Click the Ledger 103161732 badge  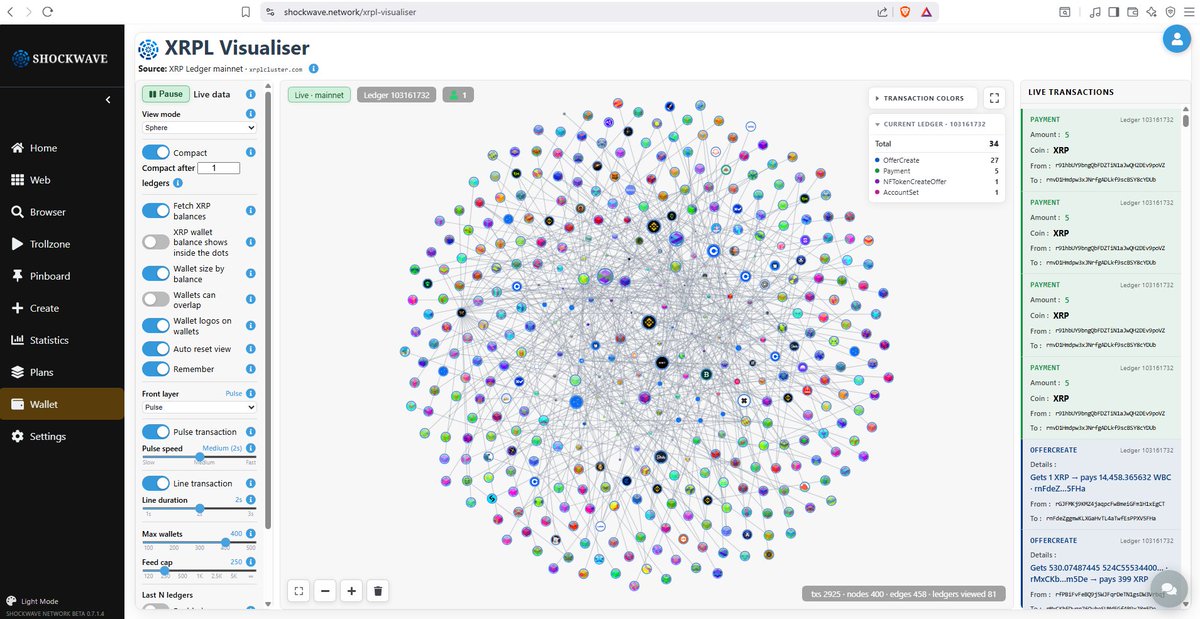pyautogui.click(x=397, y=95)
